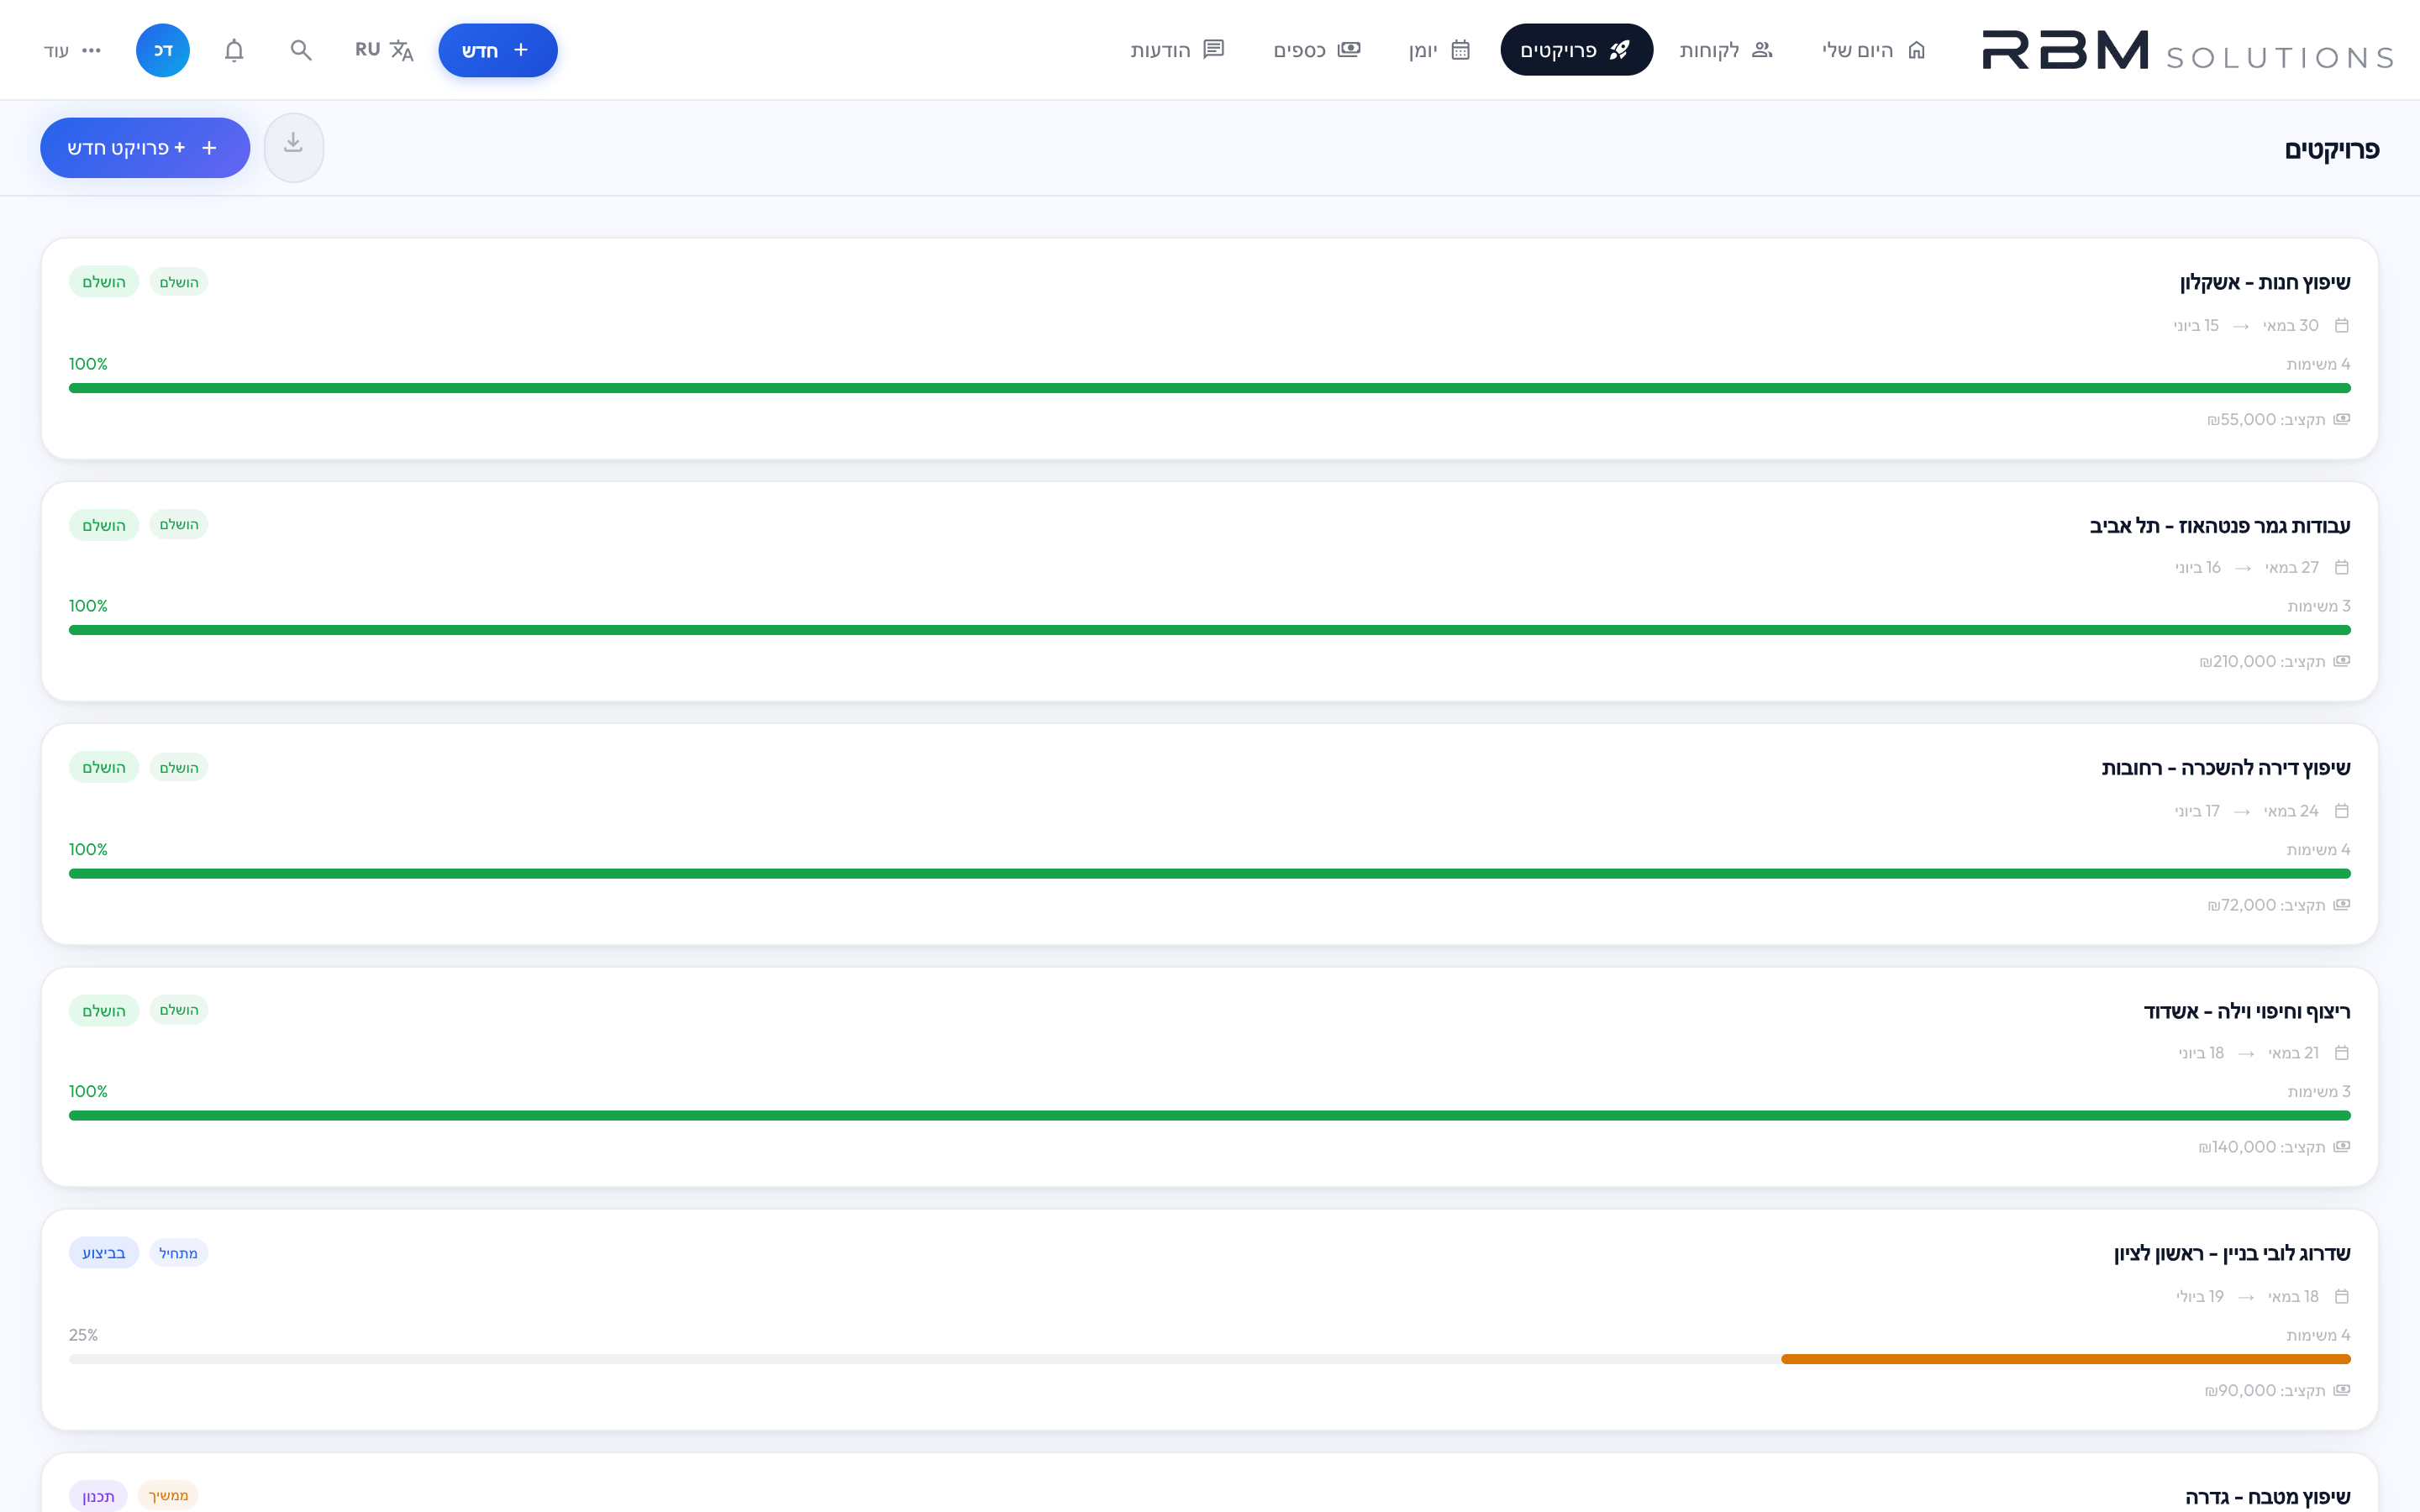The height and width of the screenshot is (1512, 2420).
Task: Click budget icon next to ₪90,000
Action: (2341, 1391)
